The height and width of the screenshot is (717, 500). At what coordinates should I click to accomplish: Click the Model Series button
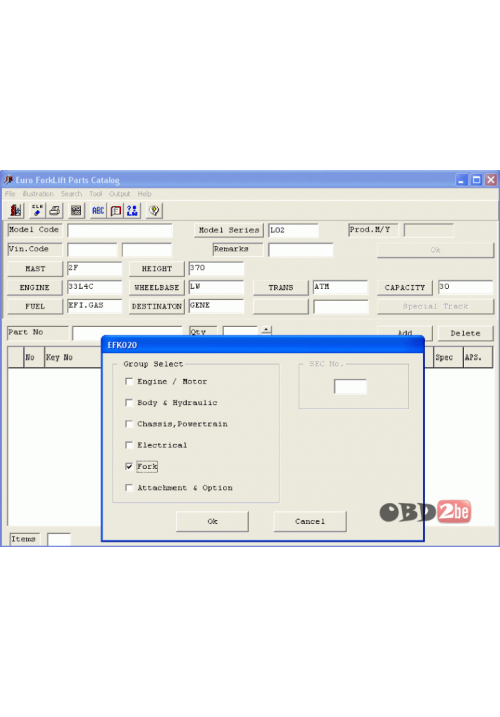[229, 230]
